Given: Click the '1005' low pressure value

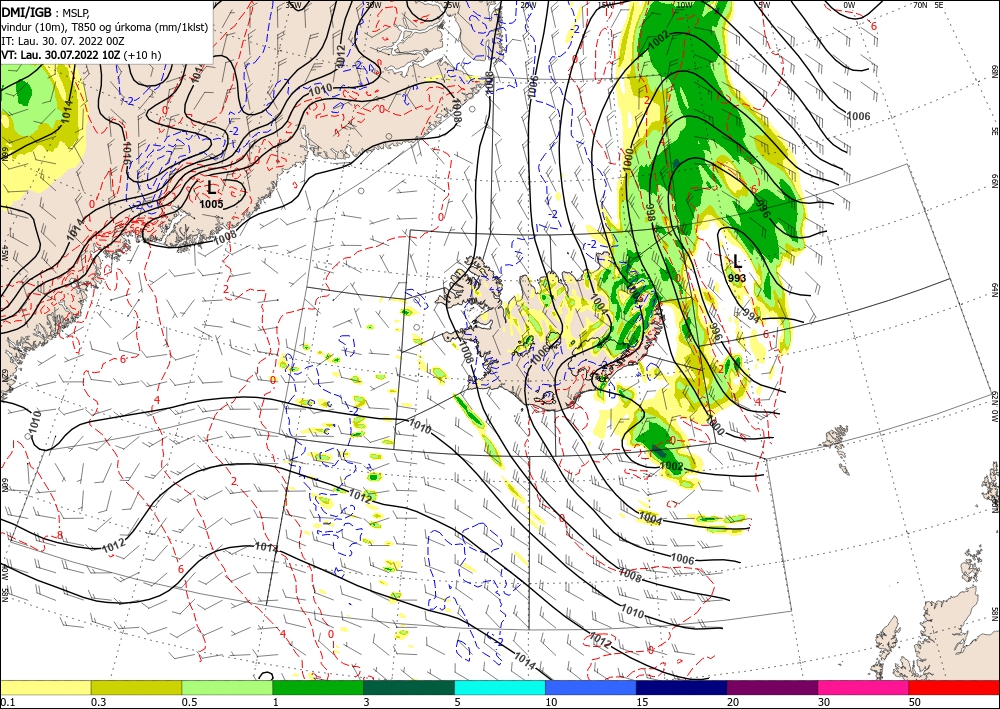Looking at the screenshot, I should 211,204.
